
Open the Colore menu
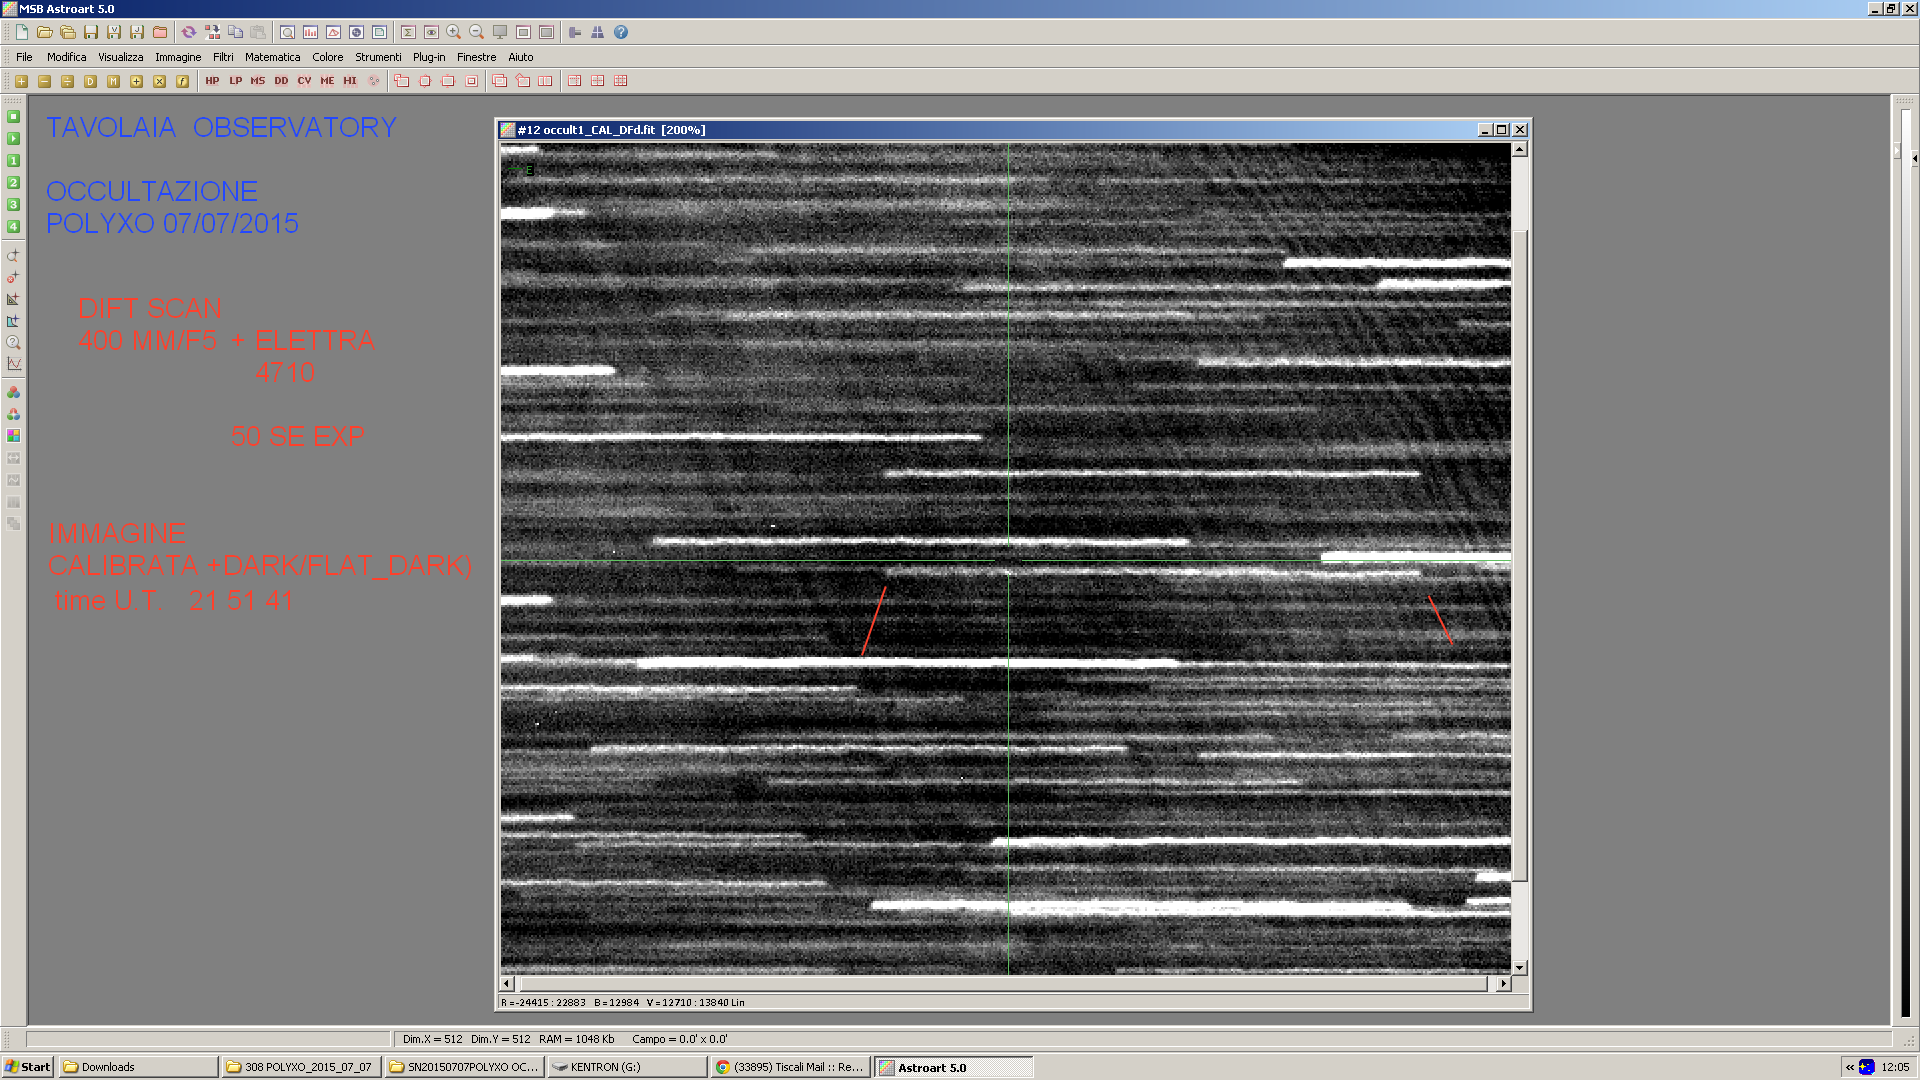click(327, 57)
